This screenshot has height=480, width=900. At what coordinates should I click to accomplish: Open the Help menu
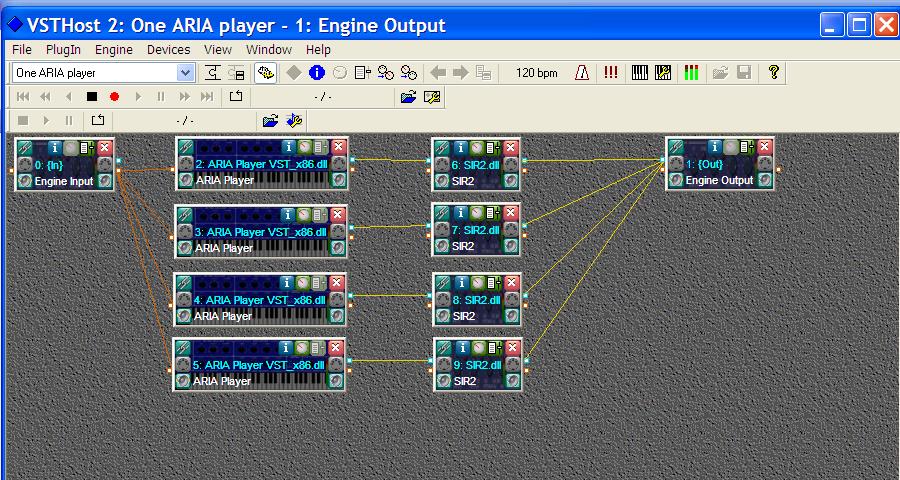click(318, 49)
